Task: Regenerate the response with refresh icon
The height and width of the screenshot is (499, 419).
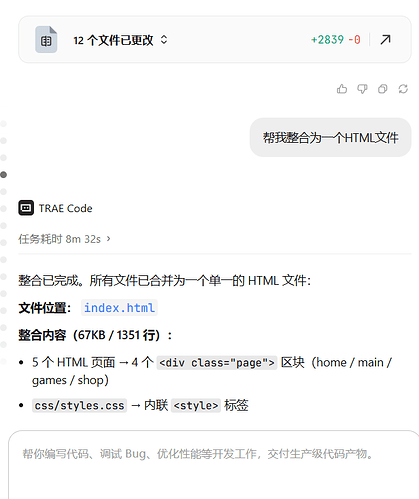Action: click(x=403, y=89)
